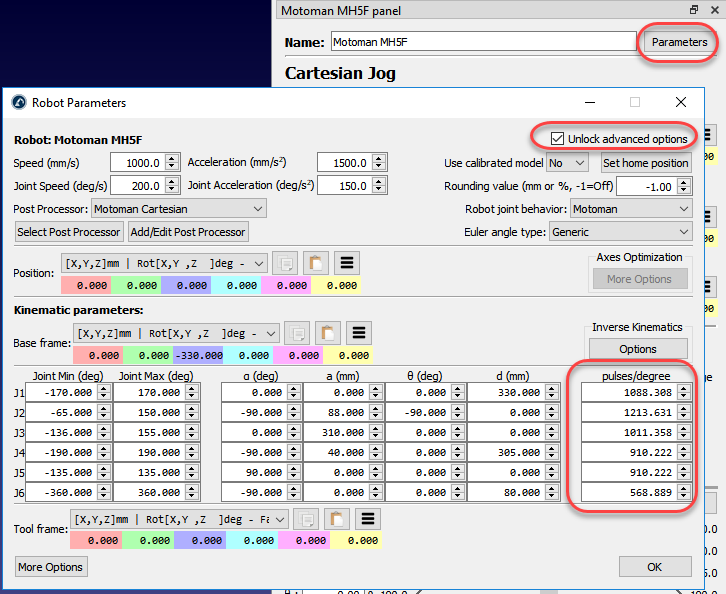Open the Base frame hamburger menu
Viewport: 726px width, 594px height.
coord(361,333)
